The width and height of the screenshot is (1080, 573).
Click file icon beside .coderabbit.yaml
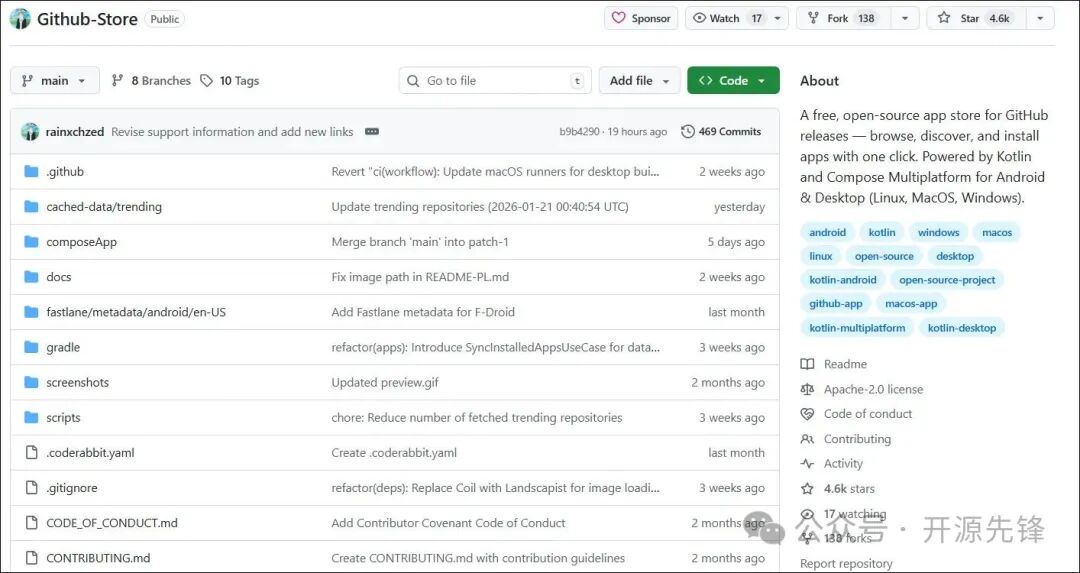point(31,452)
